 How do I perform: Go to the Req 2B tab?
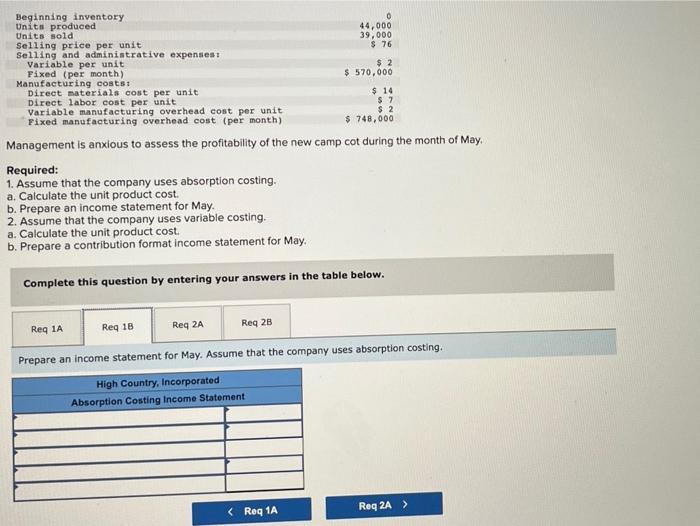click(257, 322)
